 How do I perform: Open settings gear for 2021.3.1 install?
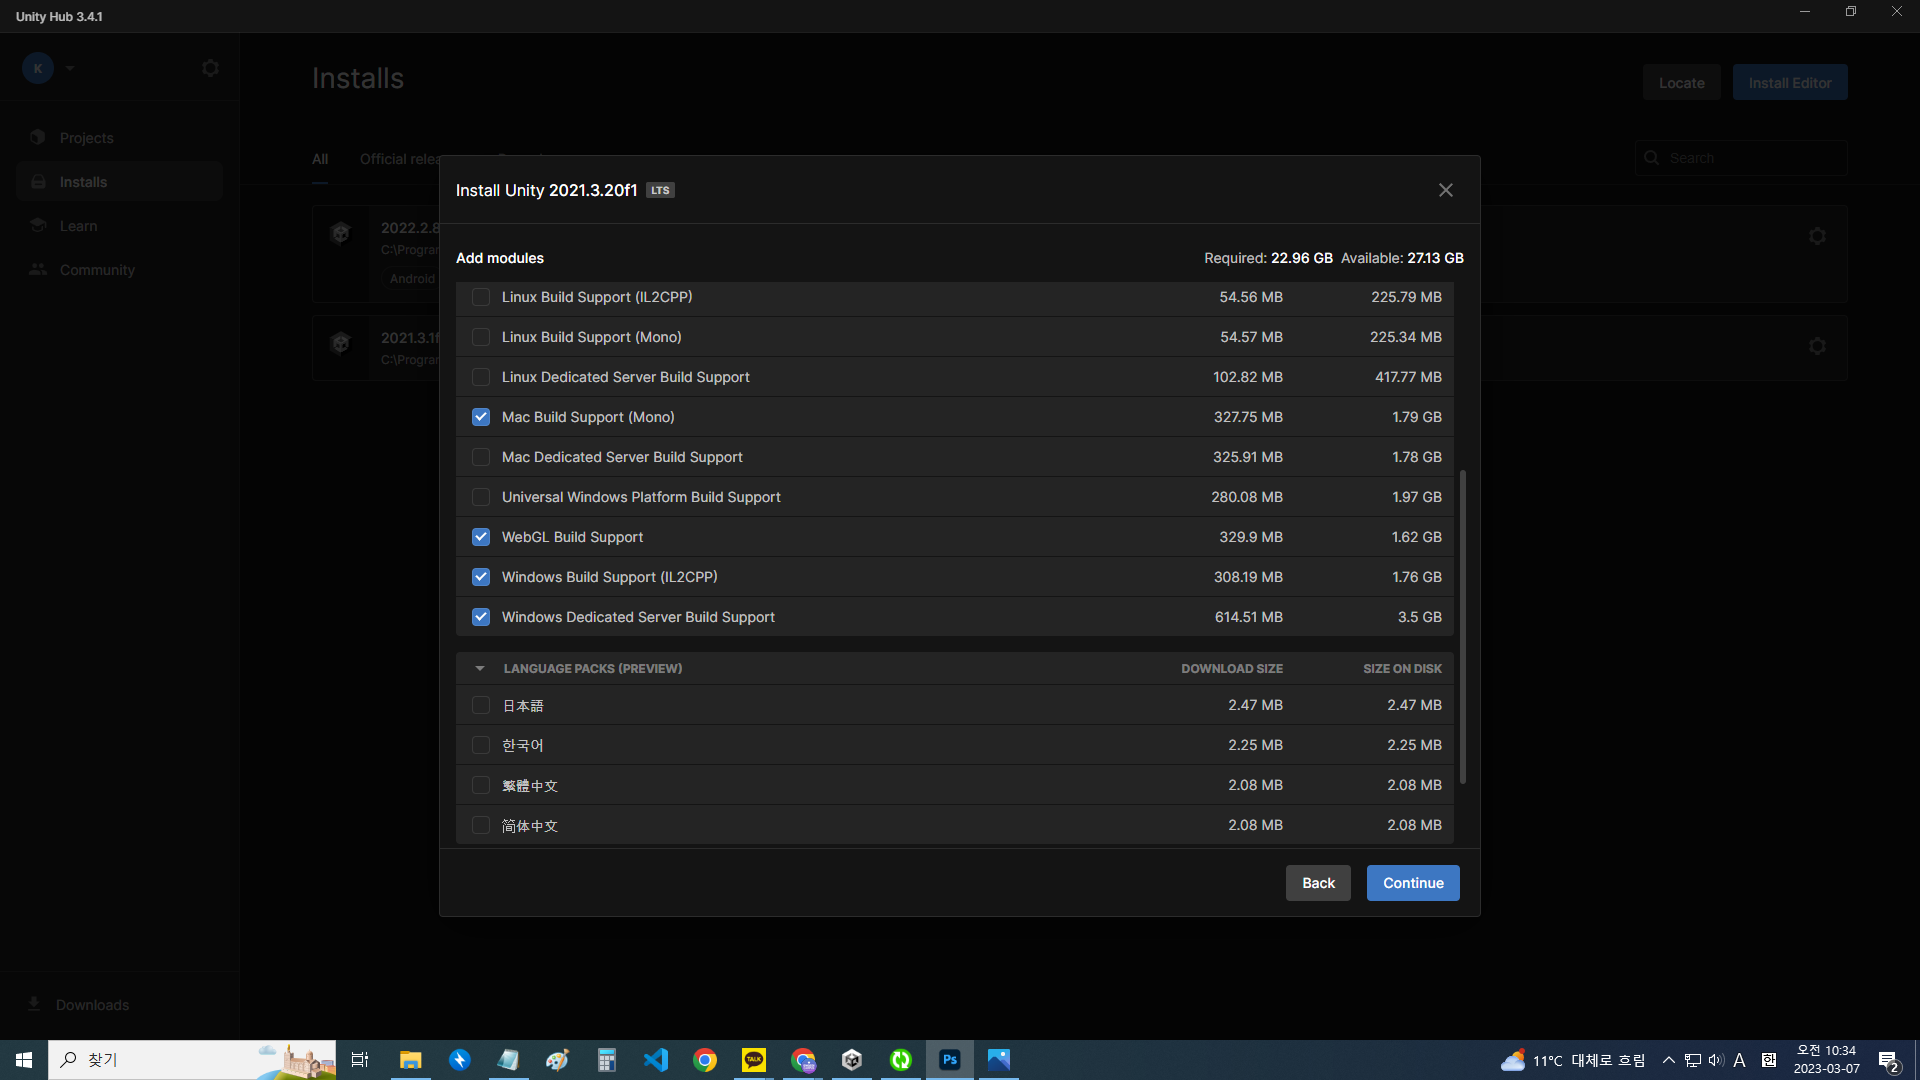tap(1817, 346)
